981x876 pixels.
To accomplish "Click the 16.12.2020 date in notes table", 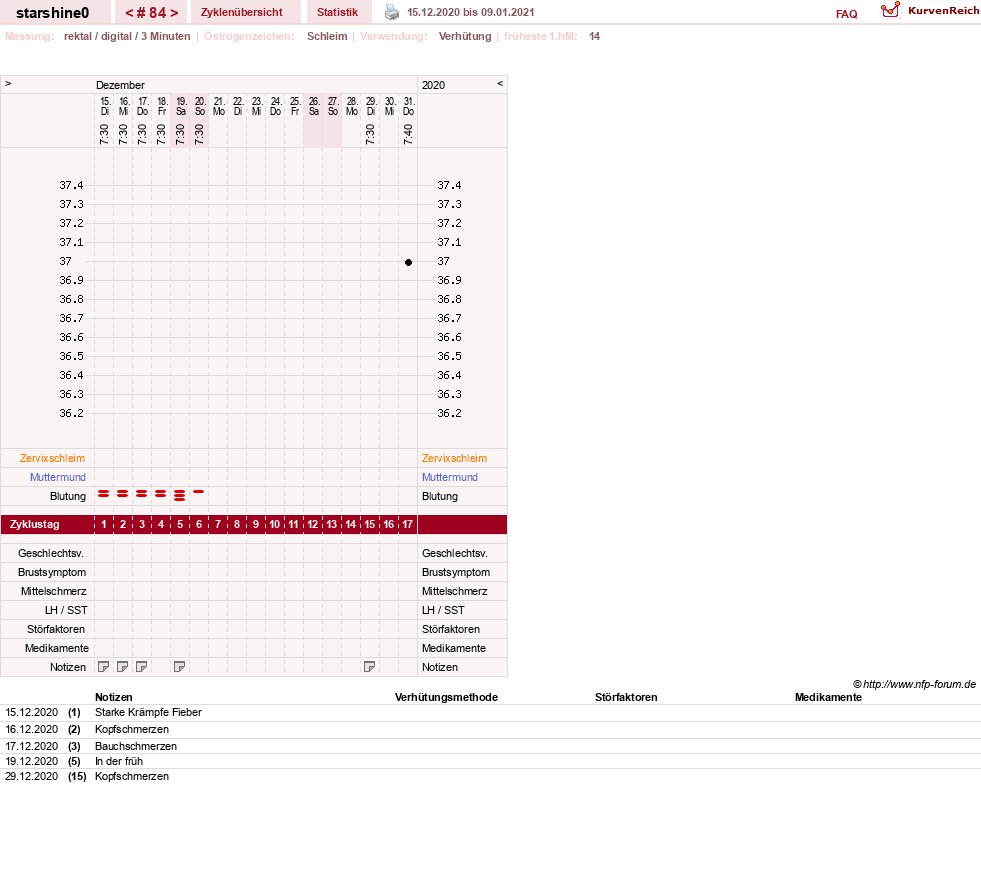I will point(31,729).
